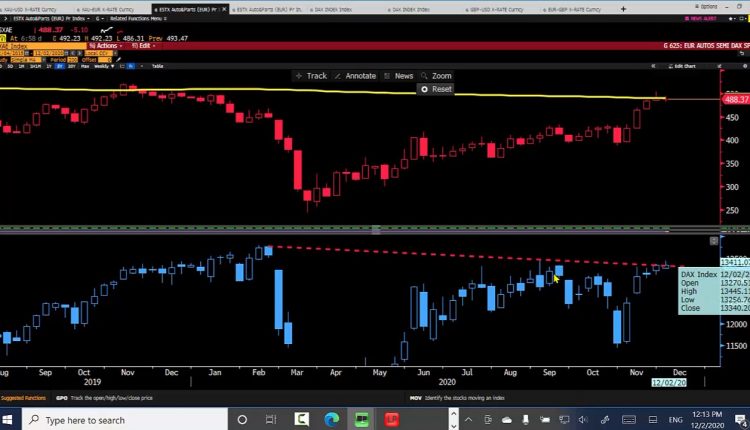
Task: Click the pencil edit study icon
Action: [x=118, y=59]
